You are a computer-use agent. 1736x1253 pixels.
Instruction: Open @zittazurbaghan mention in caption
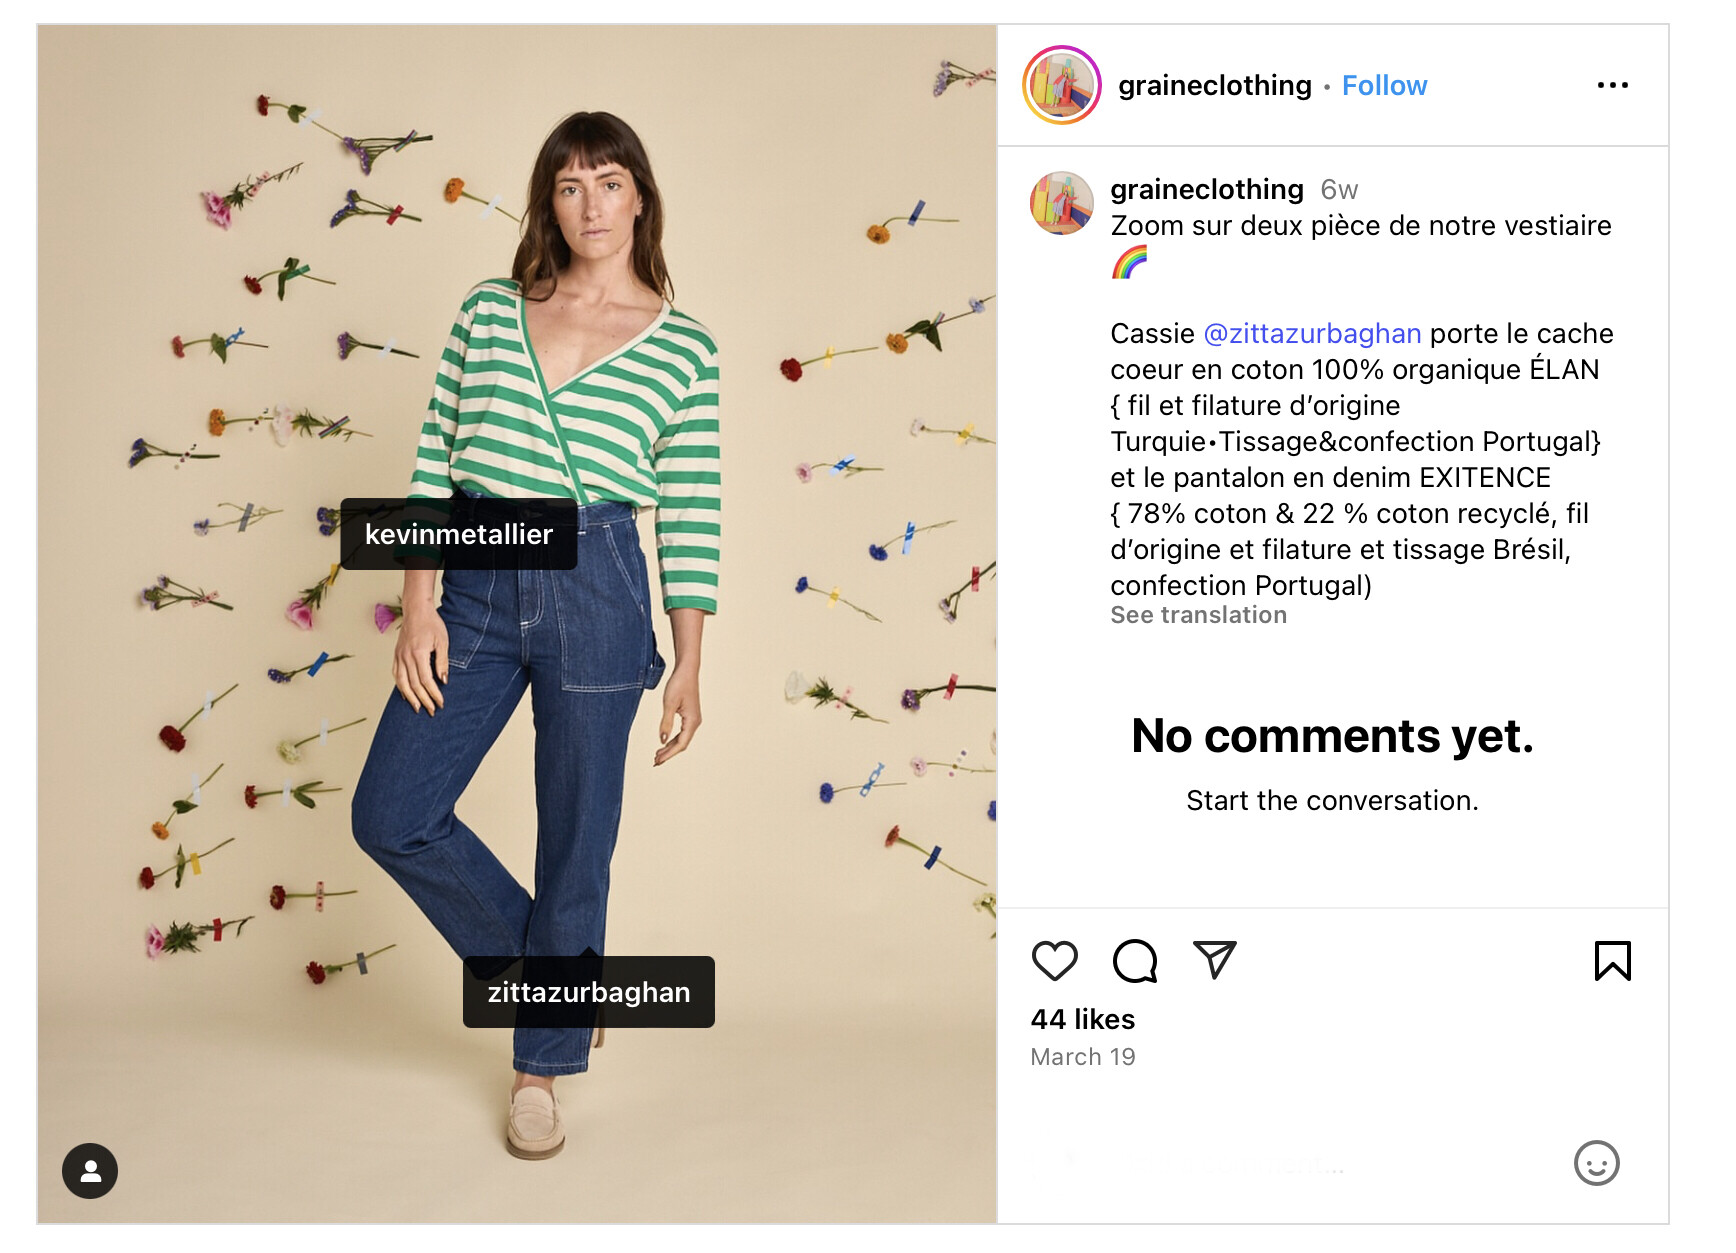coord(1312,334)
